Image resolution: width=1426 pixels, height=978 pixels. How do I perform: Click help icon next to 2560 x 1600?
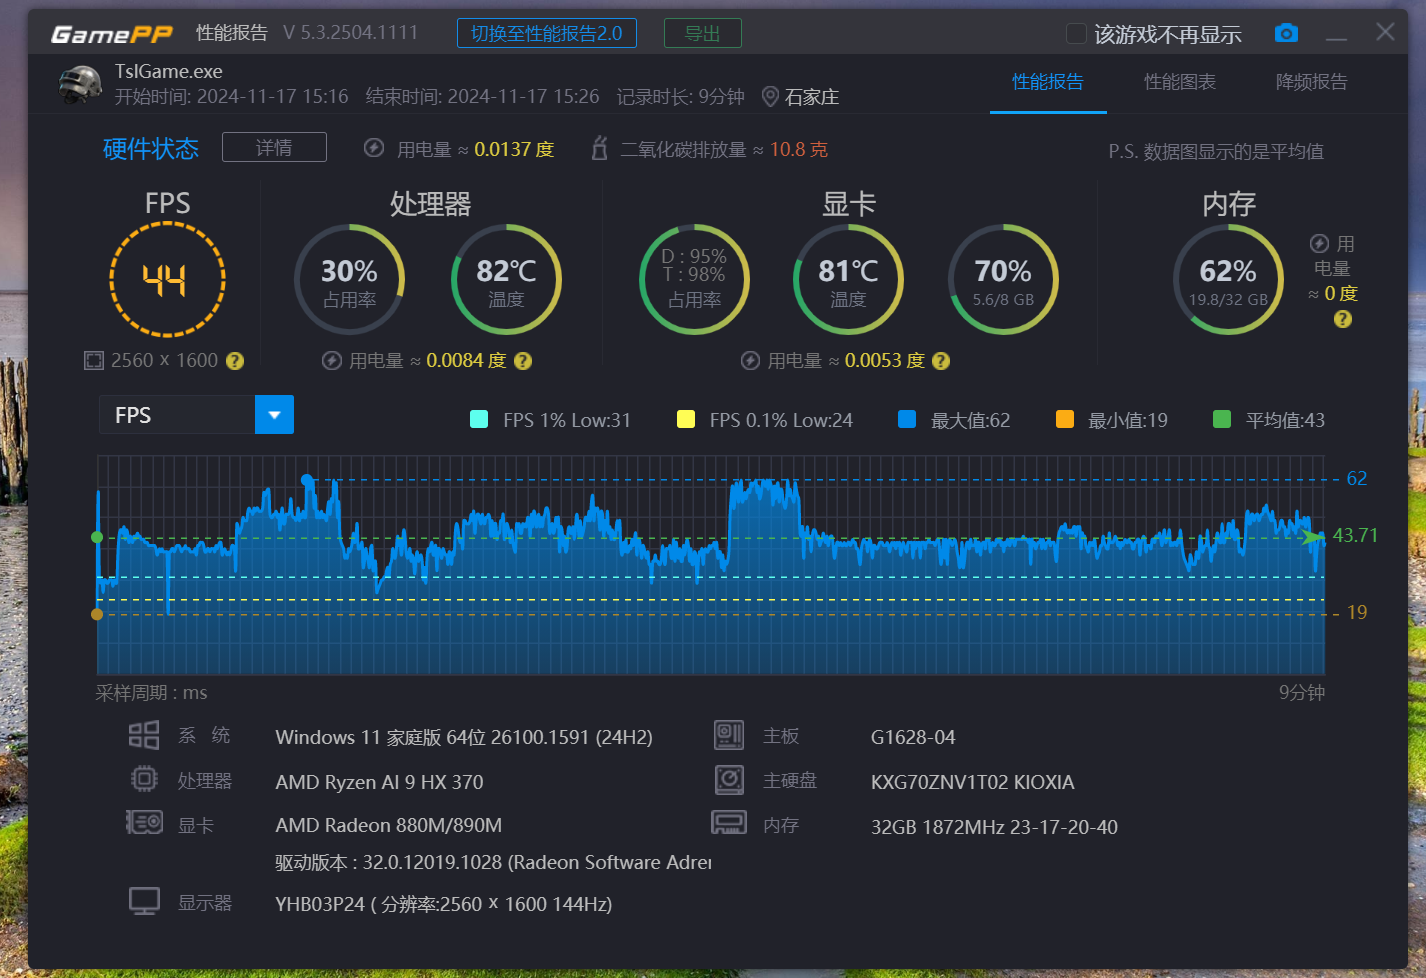tap(235, 361)
